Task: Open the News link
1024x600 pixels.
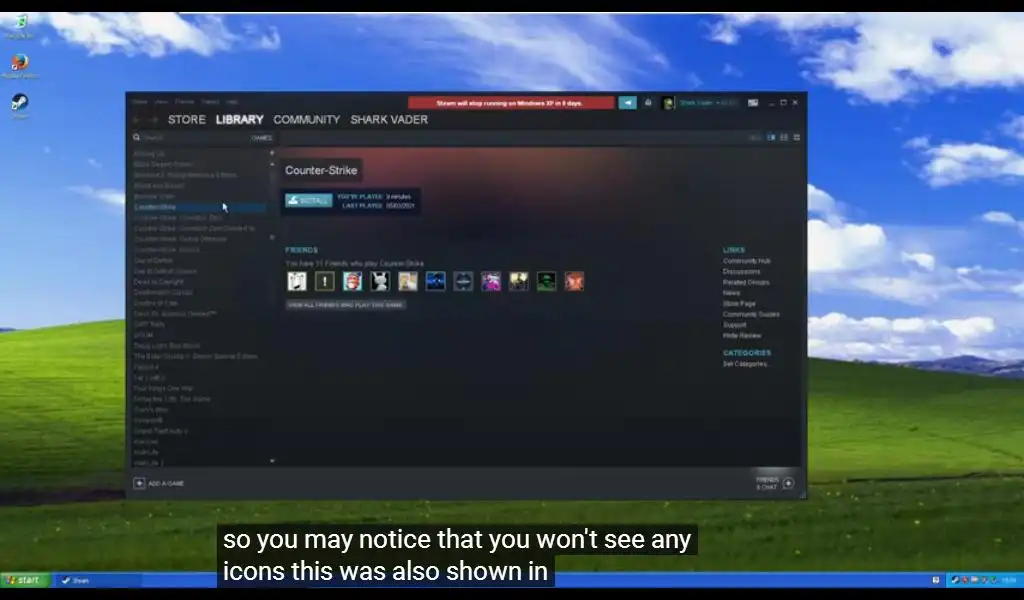Action: 731,293
